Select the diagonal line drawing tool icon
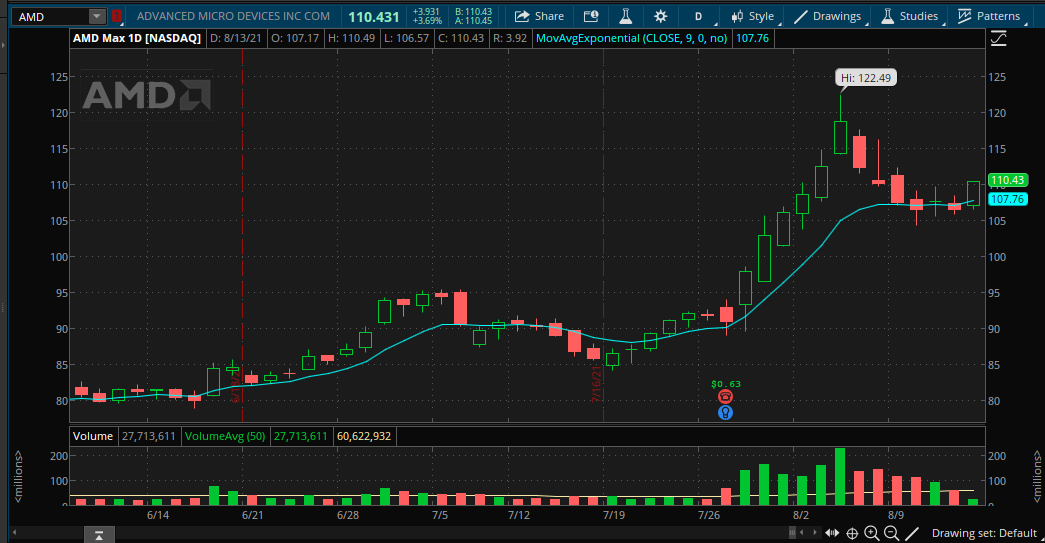 pos(912,533)
